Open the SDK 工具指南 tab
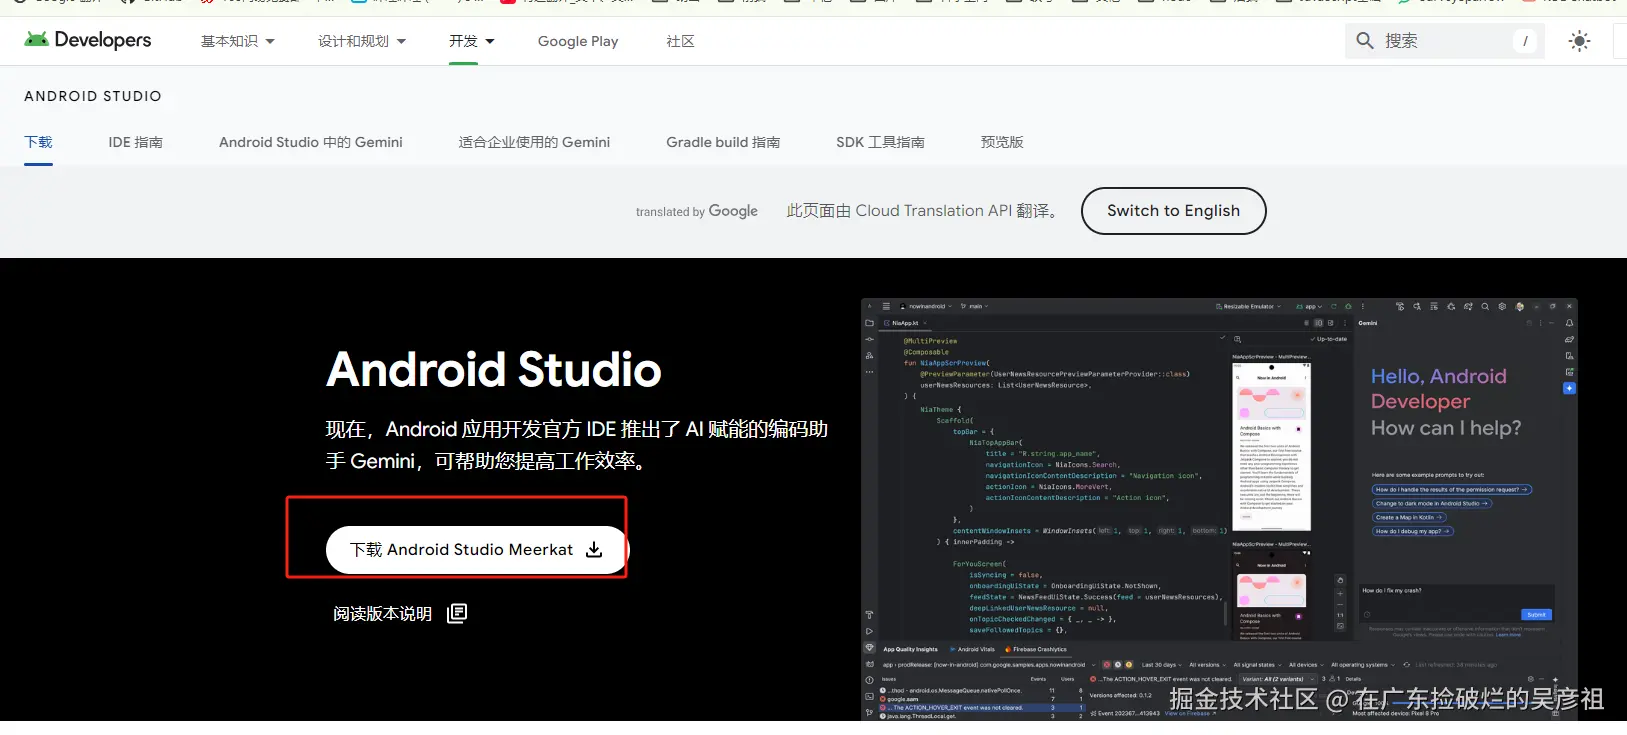Screen dimensions: 1627x735 pyautogui.click(x=880, y=142)
